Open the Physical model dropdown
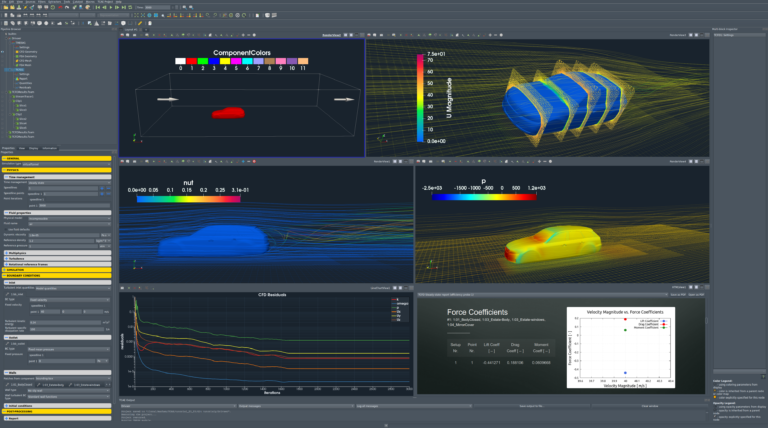This screenshot has height=428, width=768. pyautogui.click(x=70, y=218)
